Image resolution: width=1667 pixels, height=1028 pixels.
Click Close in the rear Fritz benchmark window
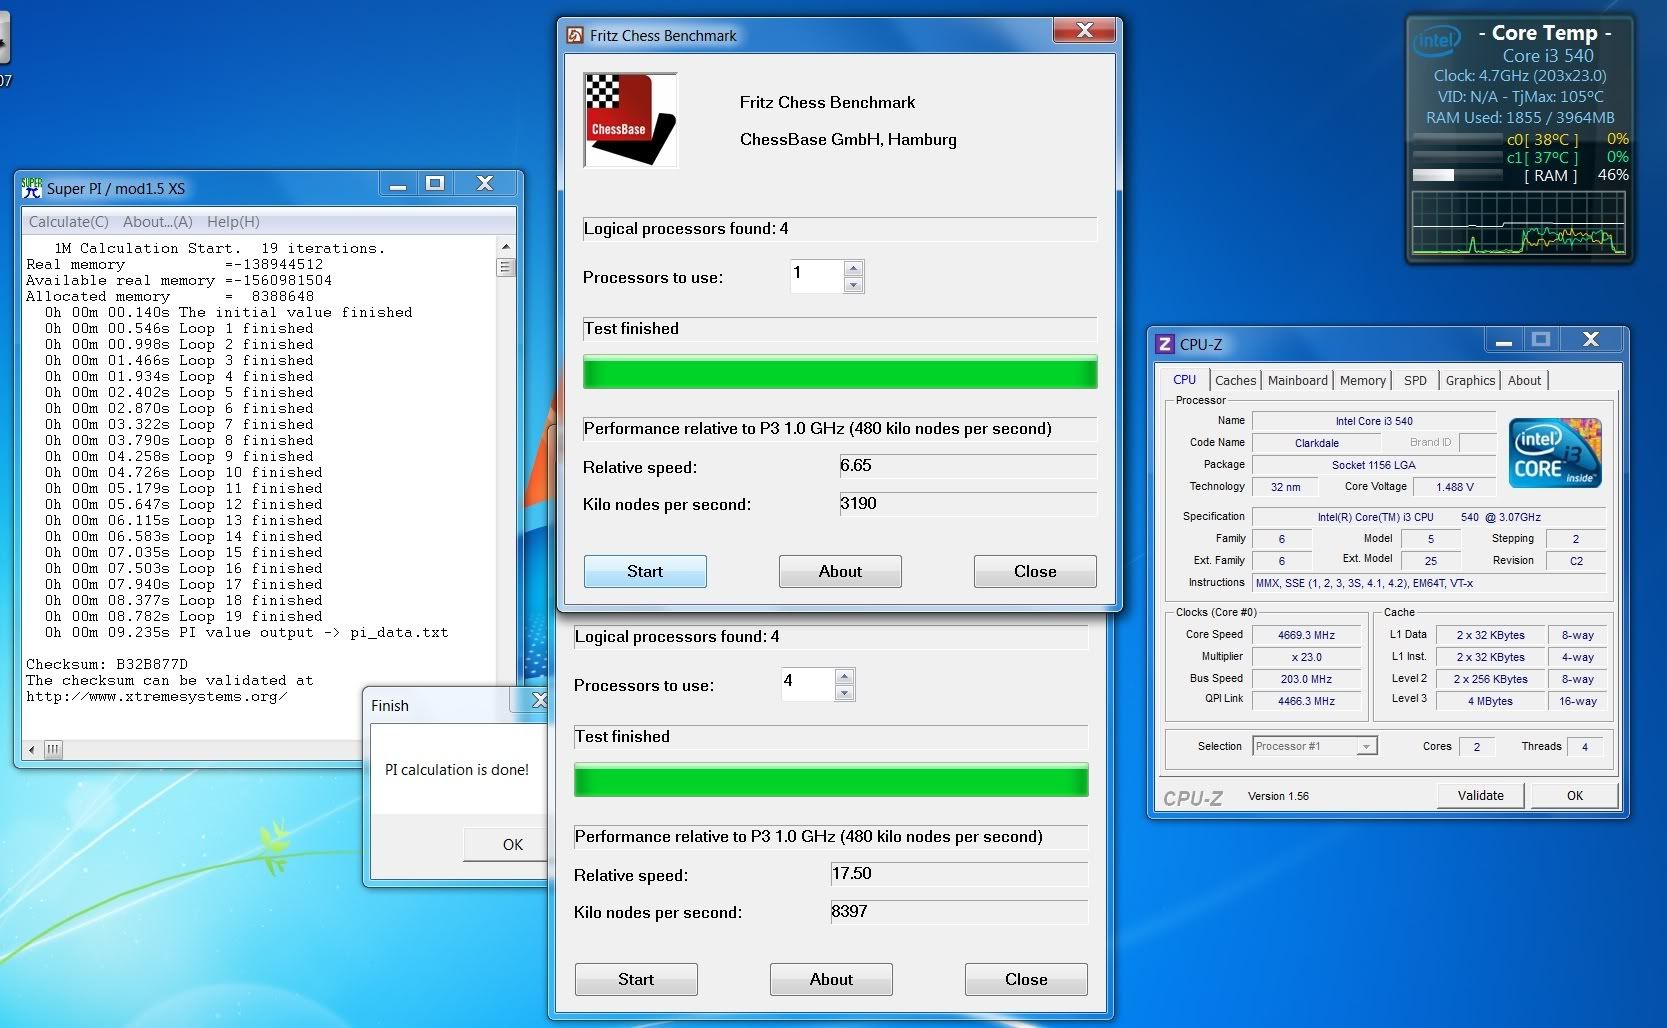[x=1026, y=979]
